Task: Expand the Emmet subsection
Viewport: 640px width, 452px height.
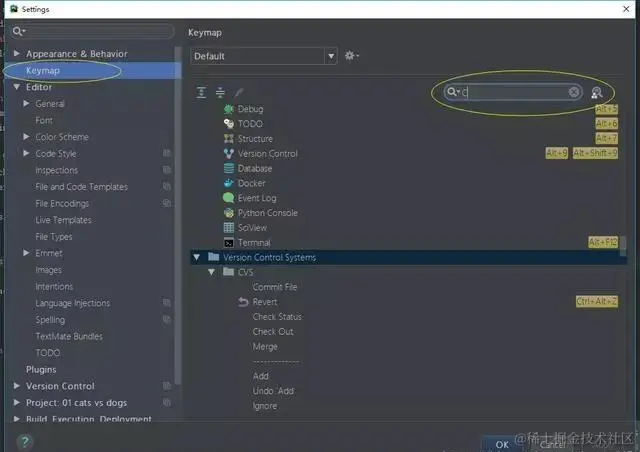Action: click(x=26, y=253)
